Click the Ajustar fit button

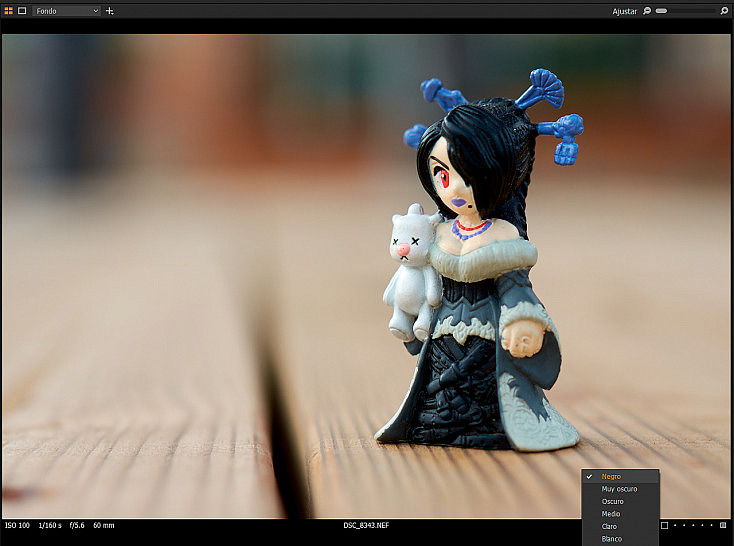pos(624,11)
